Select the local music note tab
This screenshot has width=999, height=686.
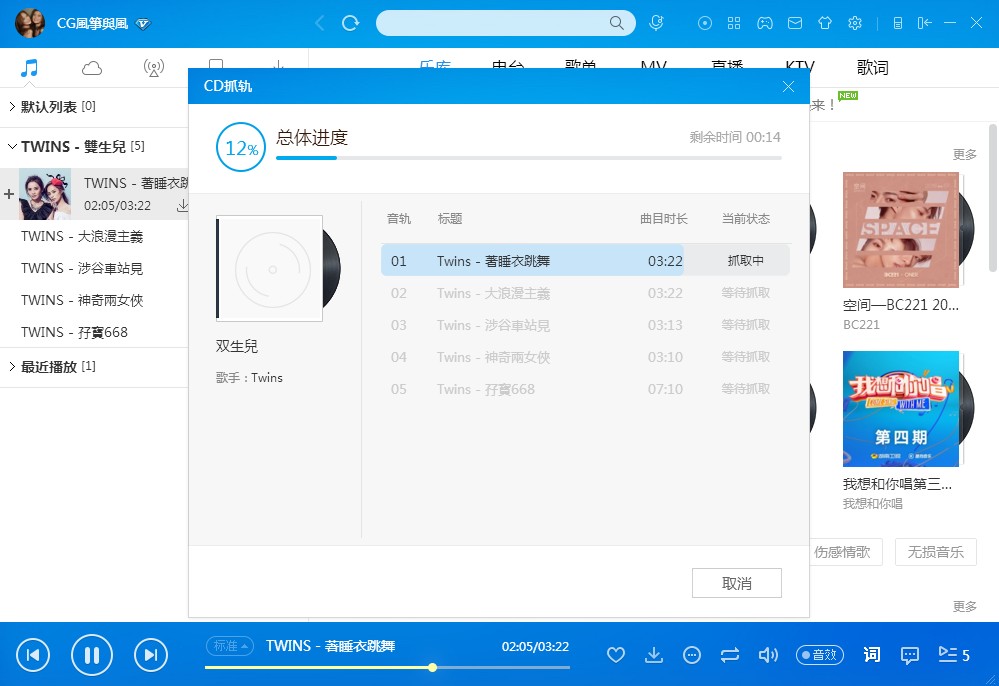pos(29,68)
